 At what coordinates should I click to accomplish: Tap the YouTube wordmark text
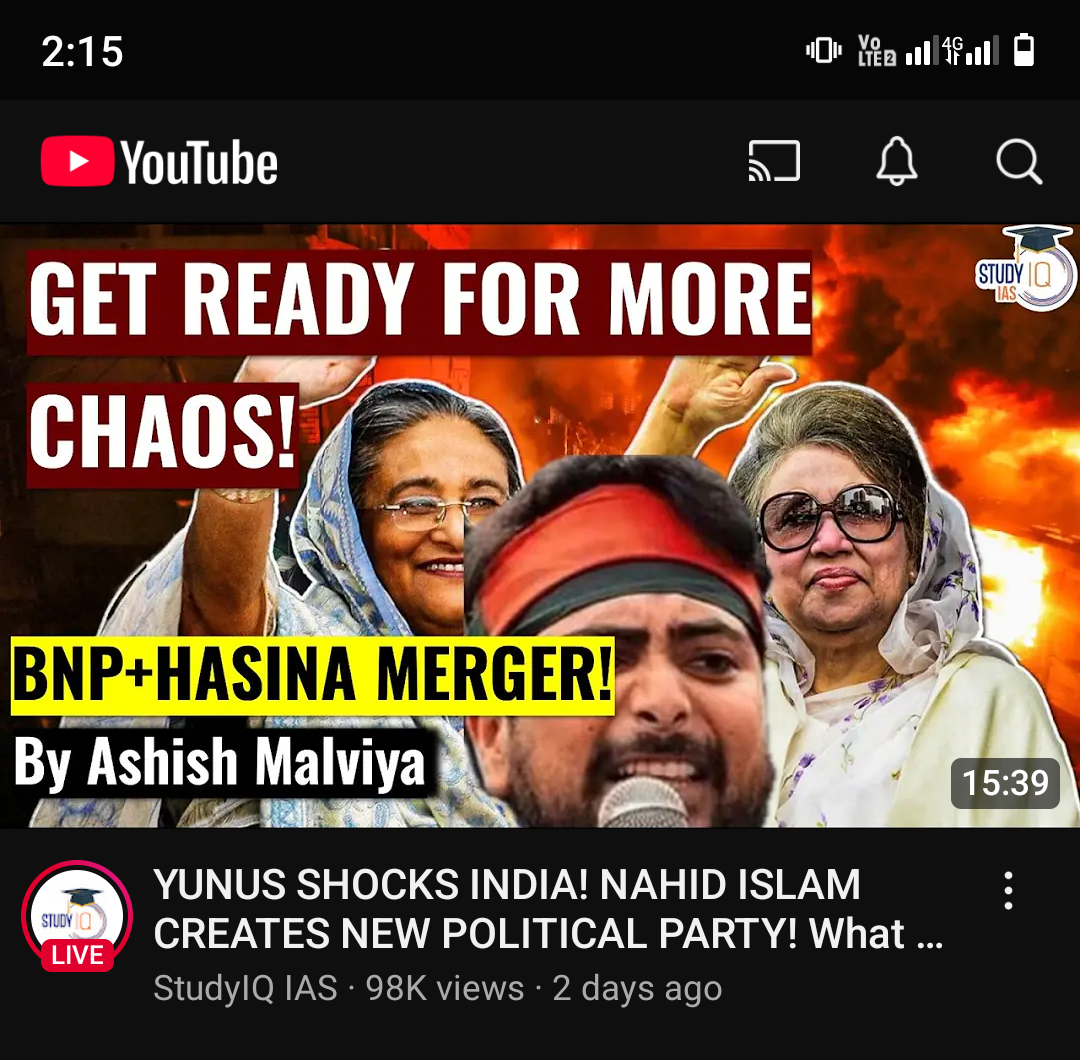[200, 163]
